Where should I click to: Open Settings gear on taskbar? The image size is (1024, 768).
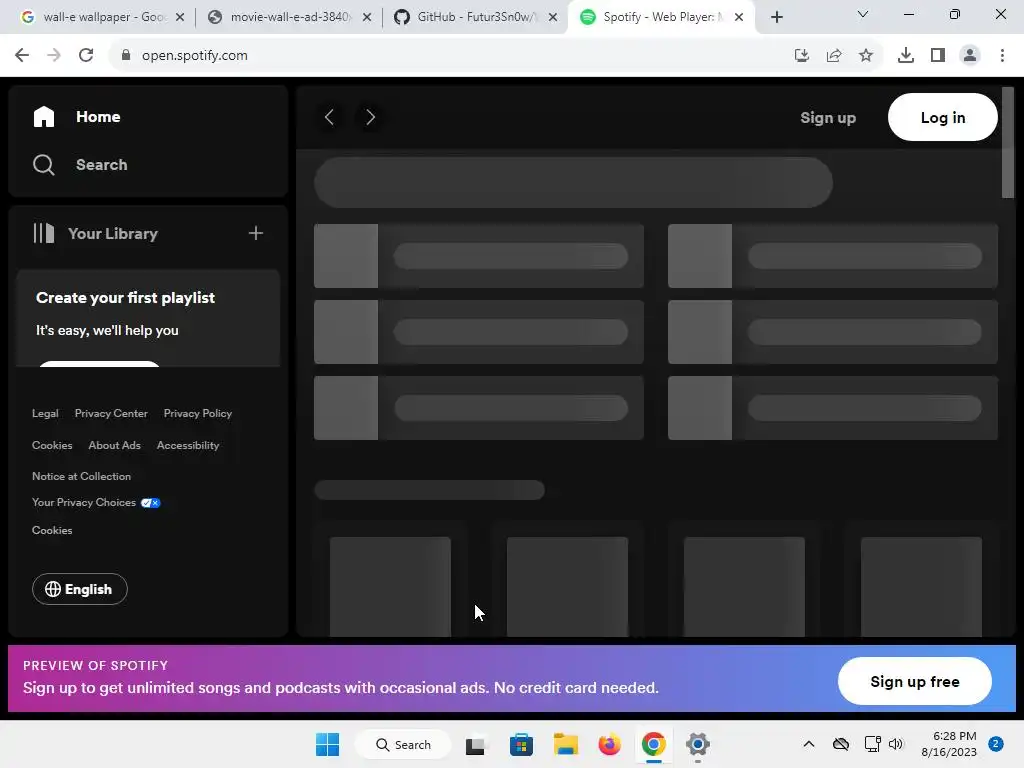click(697, 744)
